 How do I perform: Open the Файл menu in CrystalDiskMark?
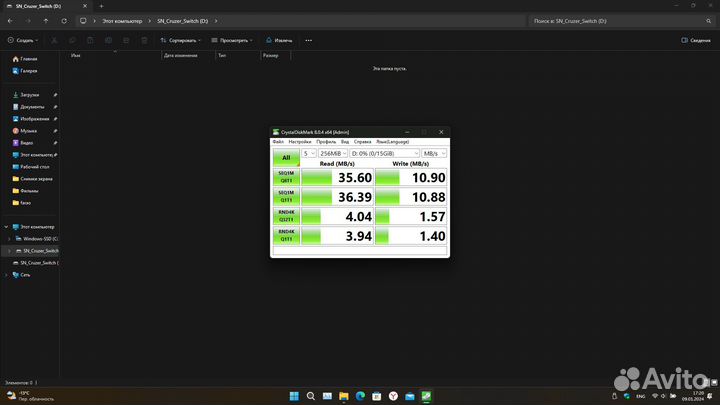(278, 142)
